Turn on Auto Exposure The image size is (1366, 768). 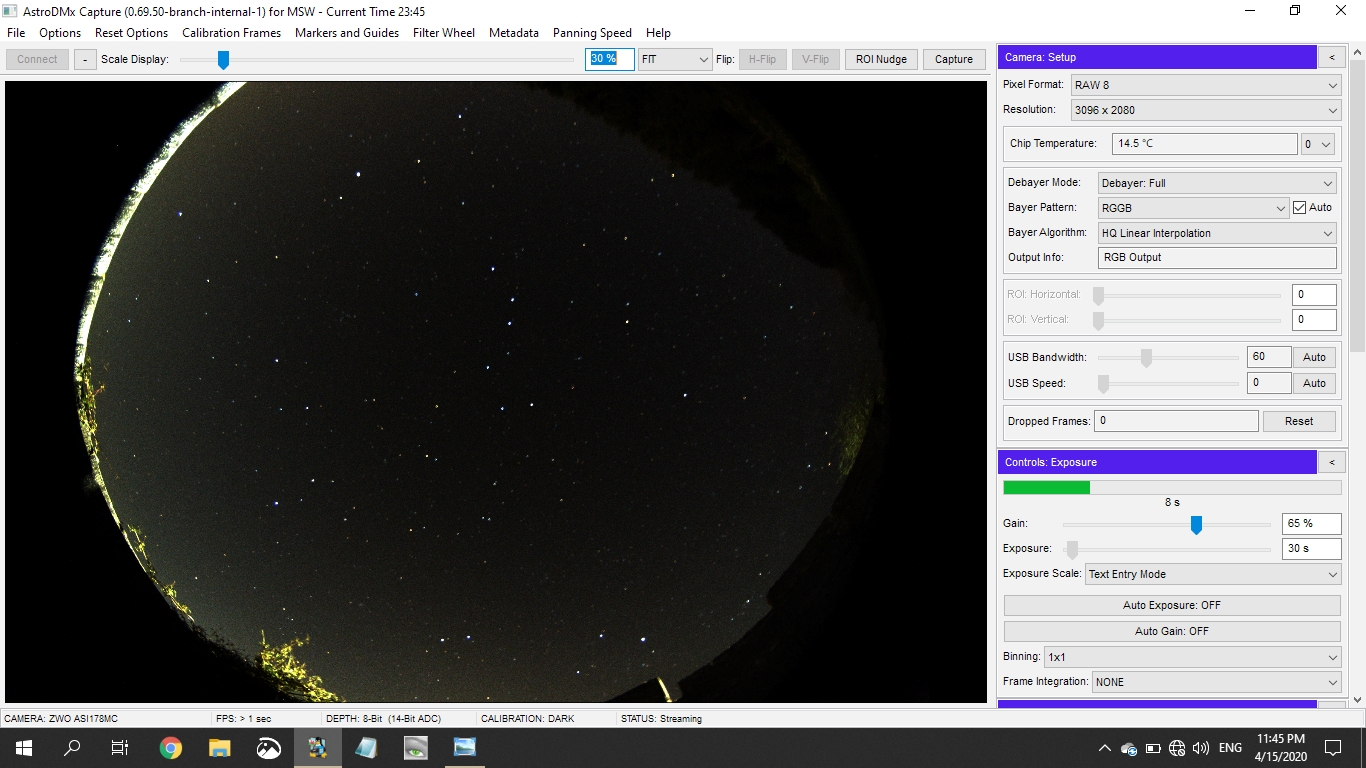[x=1170, y=605]
